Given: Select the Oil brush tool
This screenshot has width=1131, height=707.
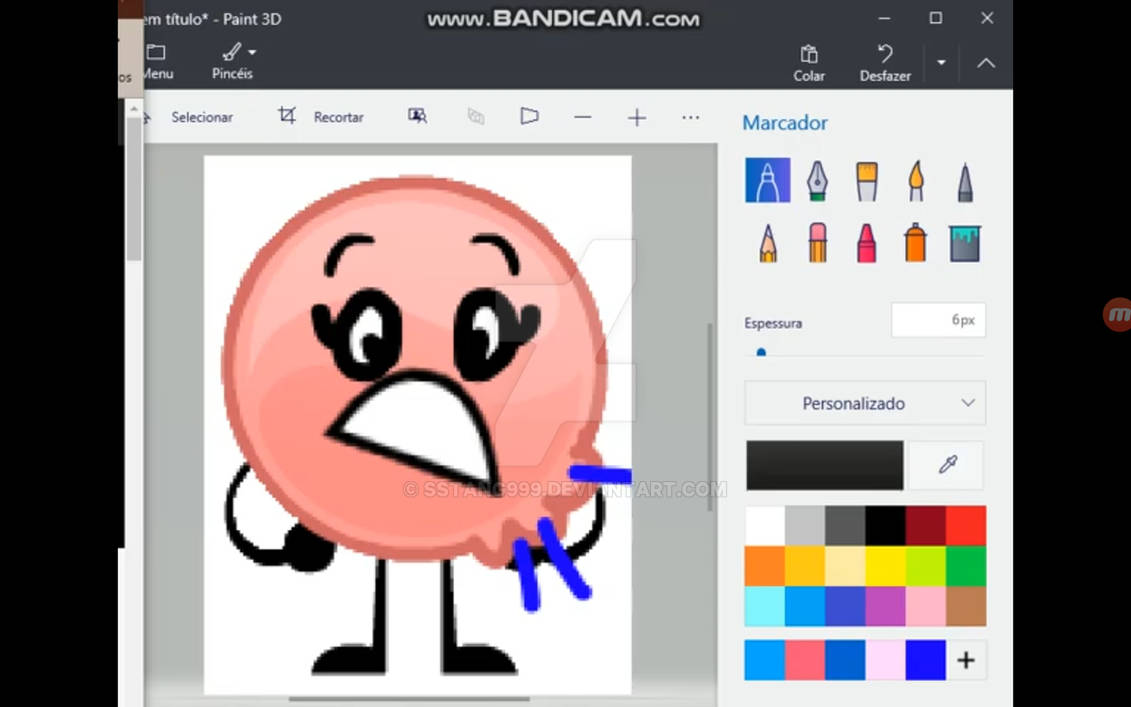Looking at the screenshot, I should [866, 180].
